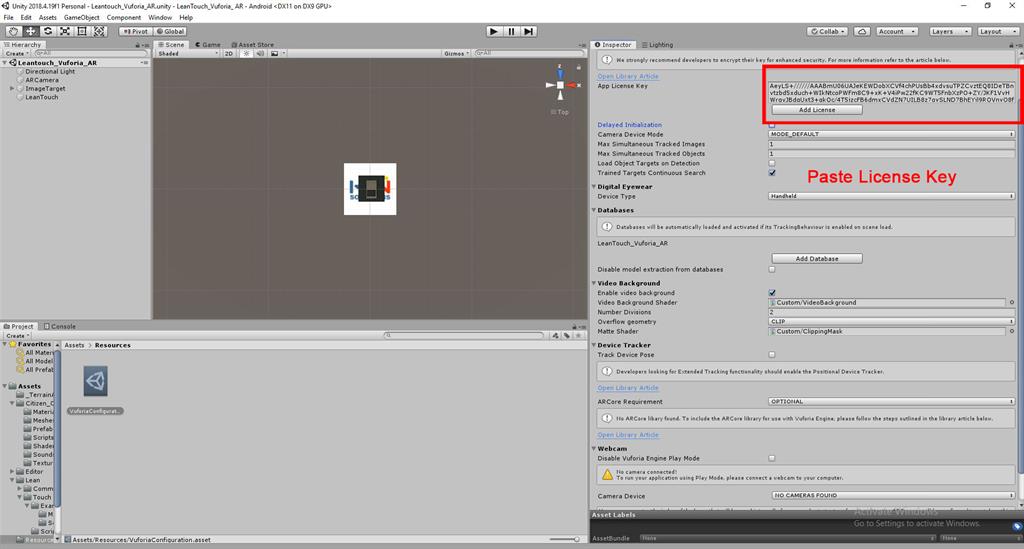Switch to the Console tab

tap(59, 326)
